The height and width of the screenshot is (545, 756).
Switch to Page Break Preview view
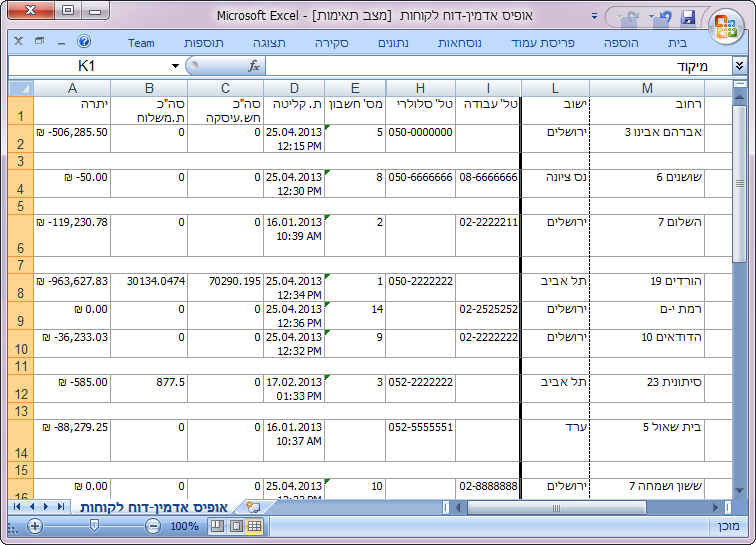[x=217, y=526]
